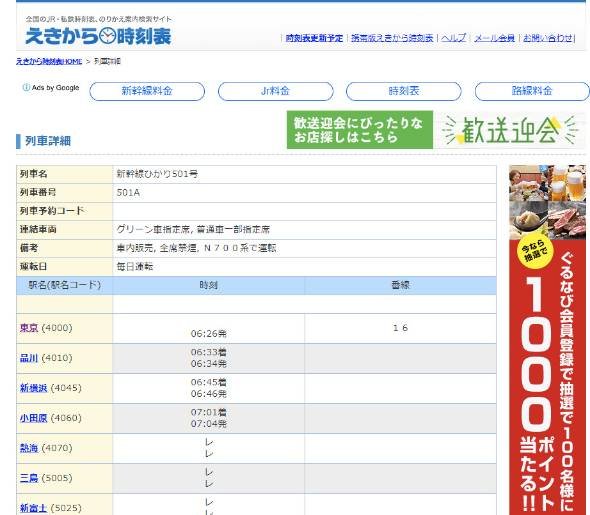Open the 三島 (5005) station link
The width and height of the screenshot is (590, 515).
tap(29, 479)
